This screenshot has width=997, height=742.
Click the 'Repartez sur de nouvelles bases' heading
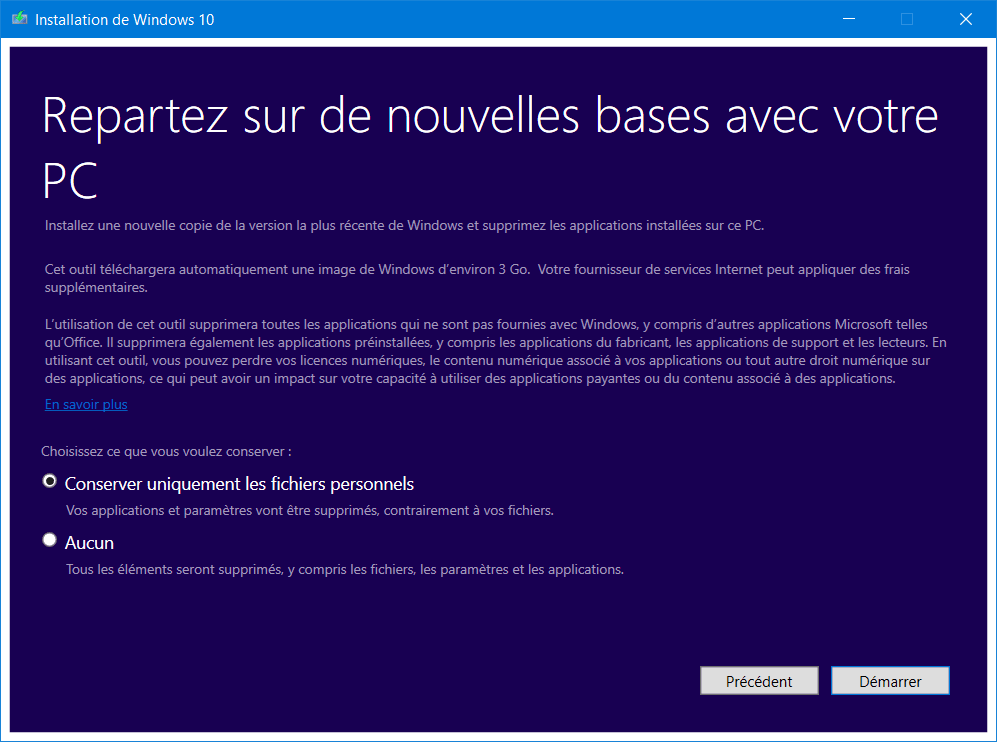click(x=490, y=148)
